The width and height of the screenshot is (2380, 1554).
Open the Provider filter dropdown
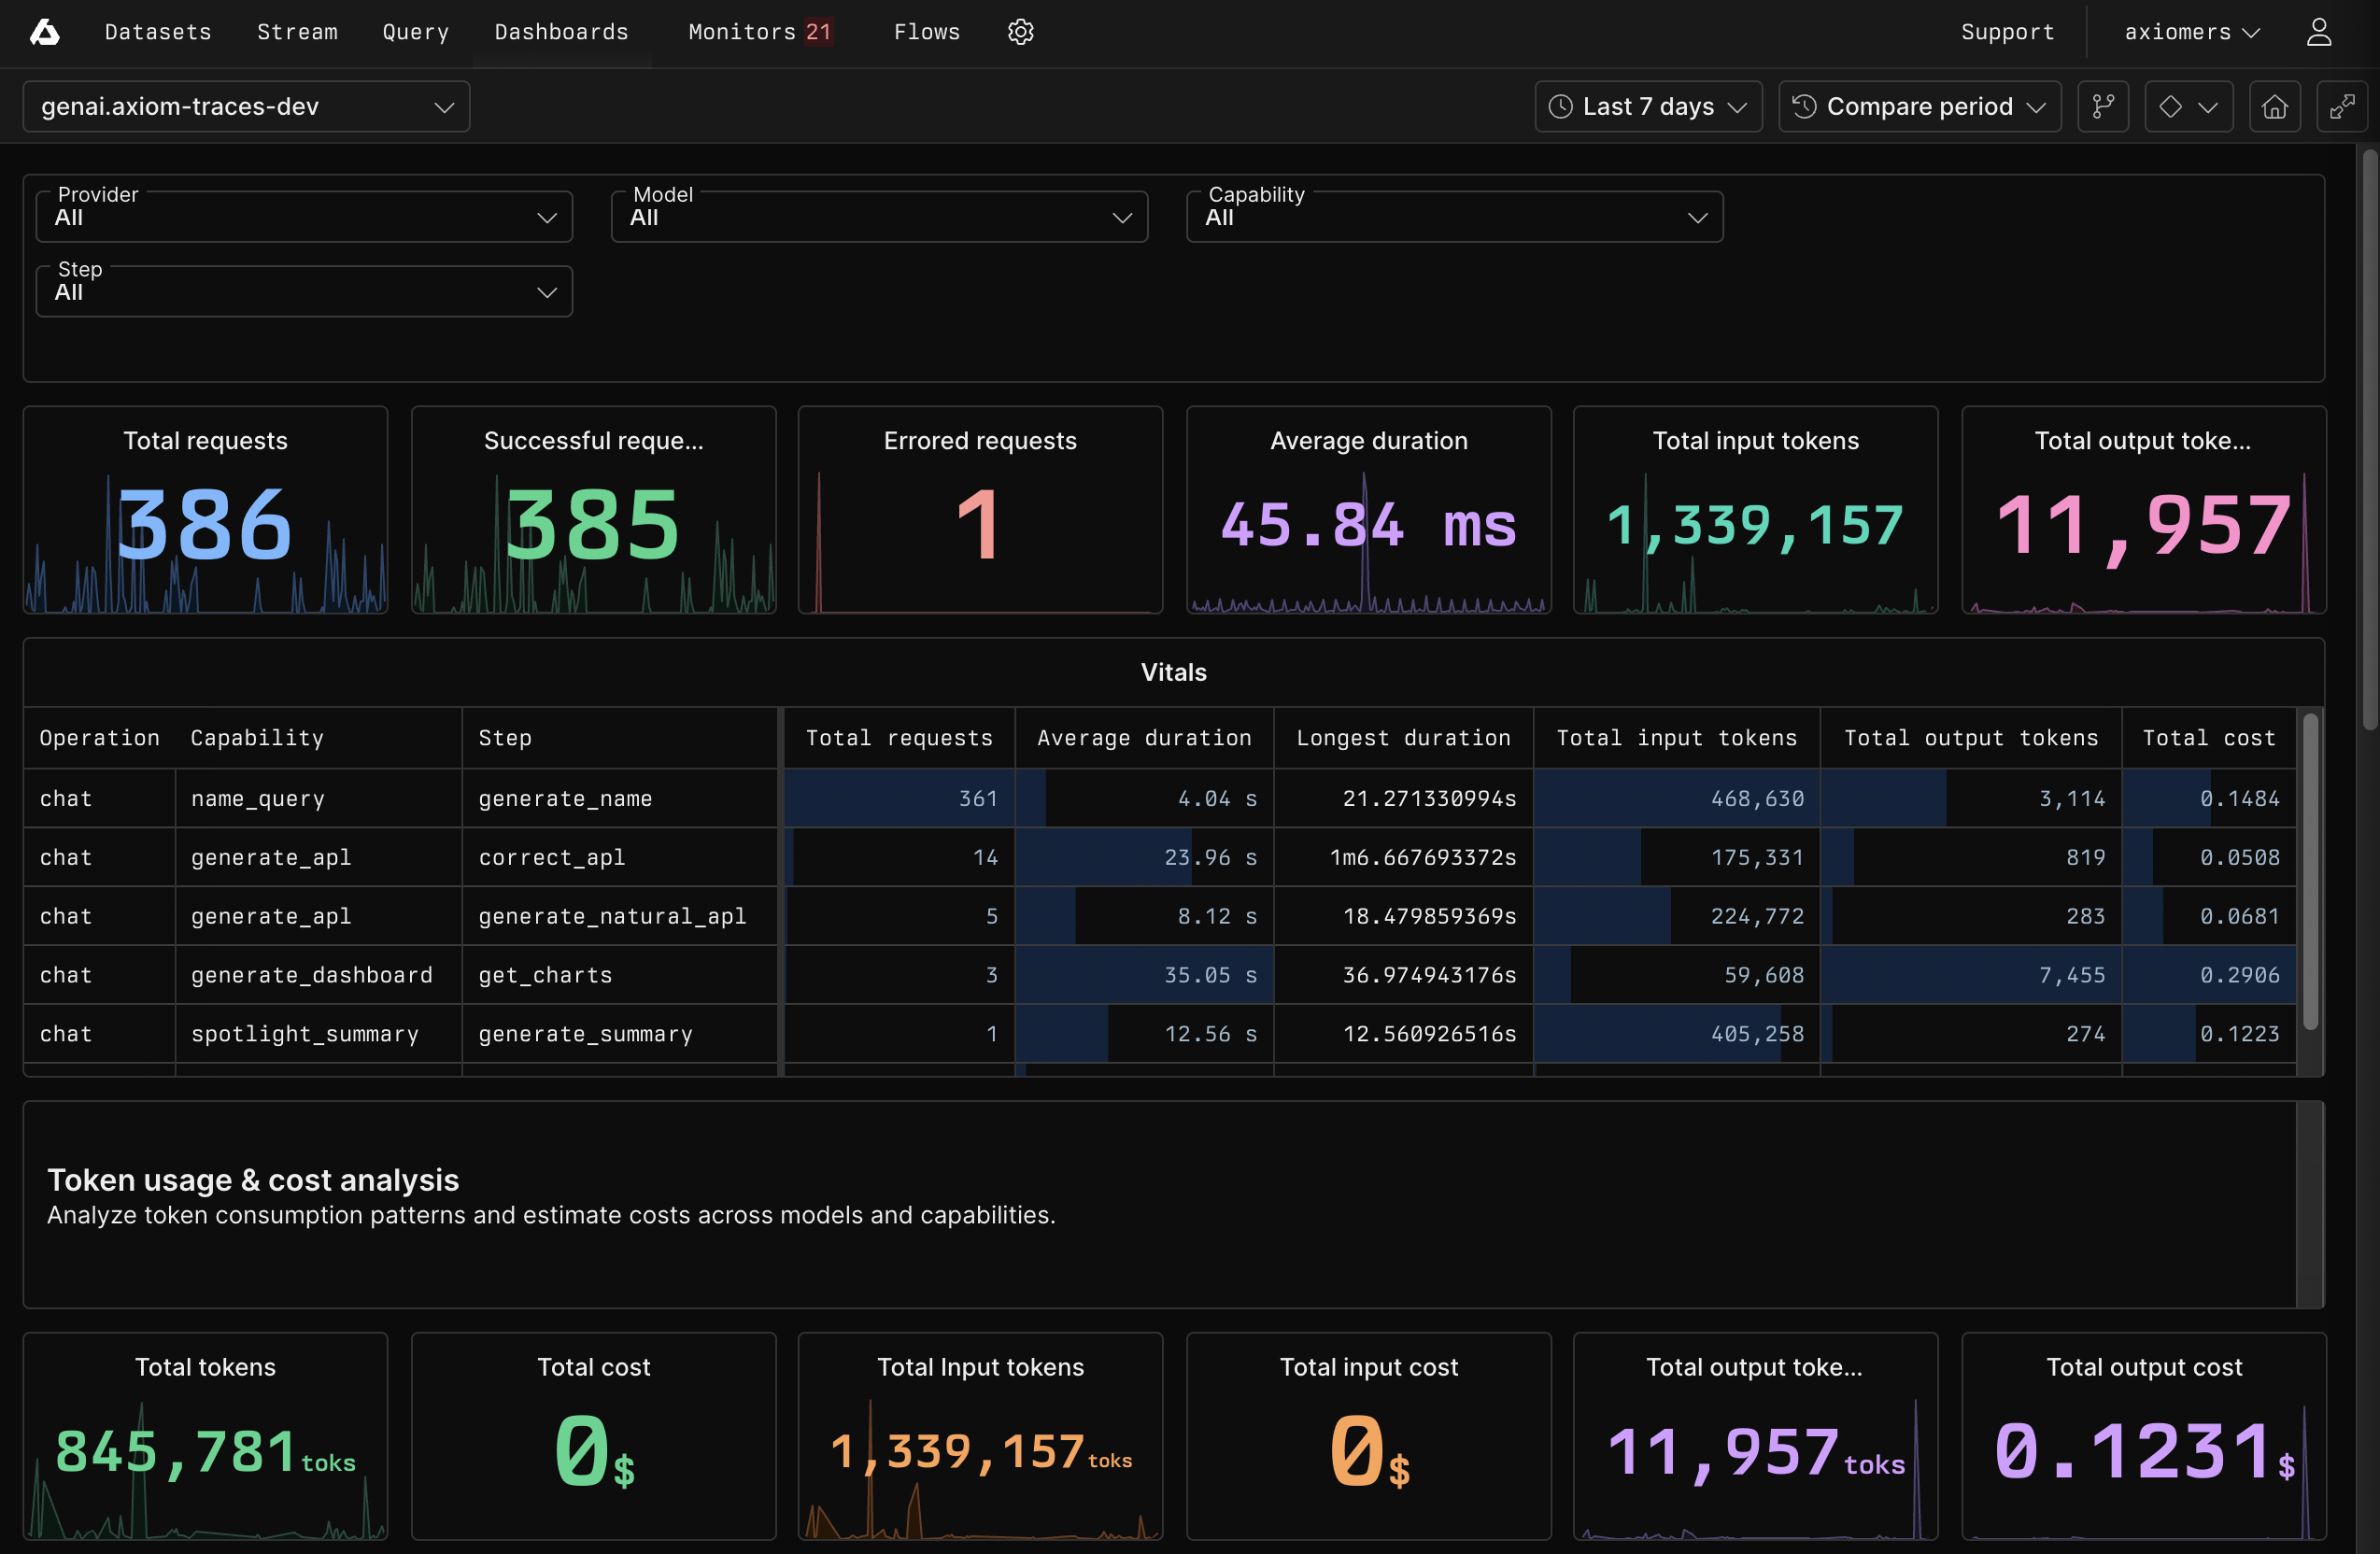coord(304,216)
